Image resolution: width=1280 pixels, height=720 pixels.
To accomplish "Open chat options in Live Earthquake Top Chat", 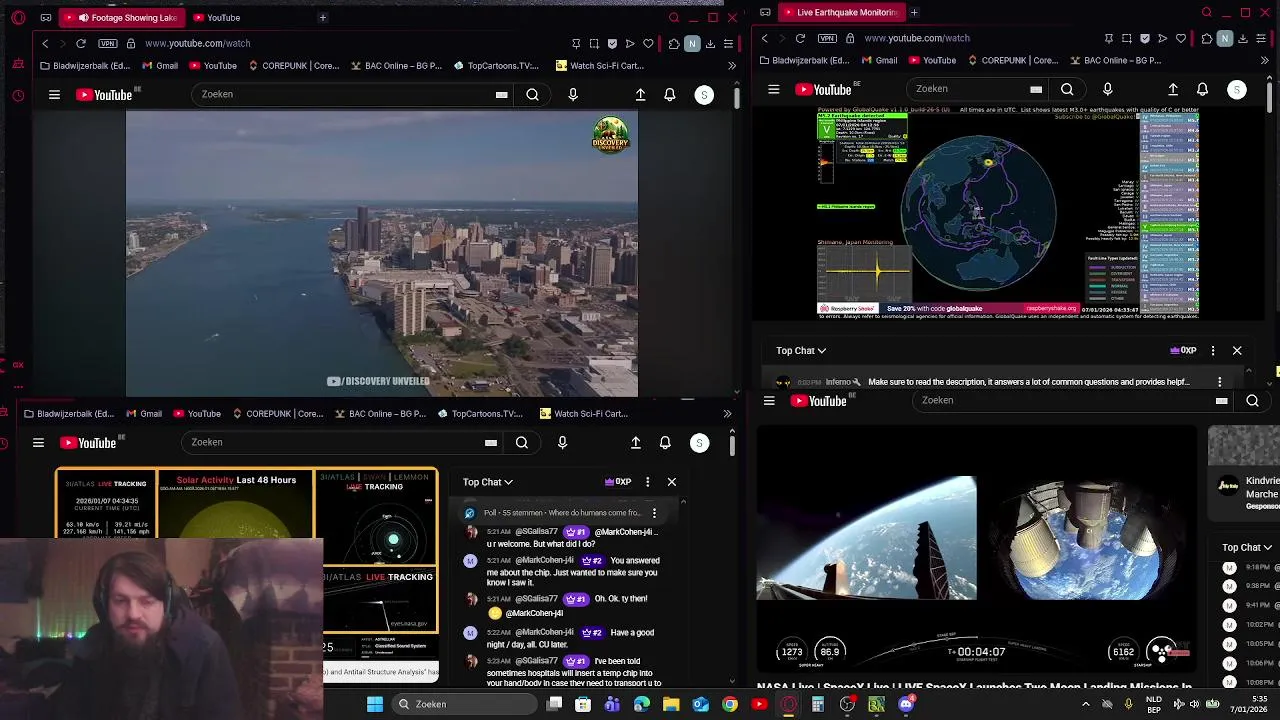I will pos(1213,351).
